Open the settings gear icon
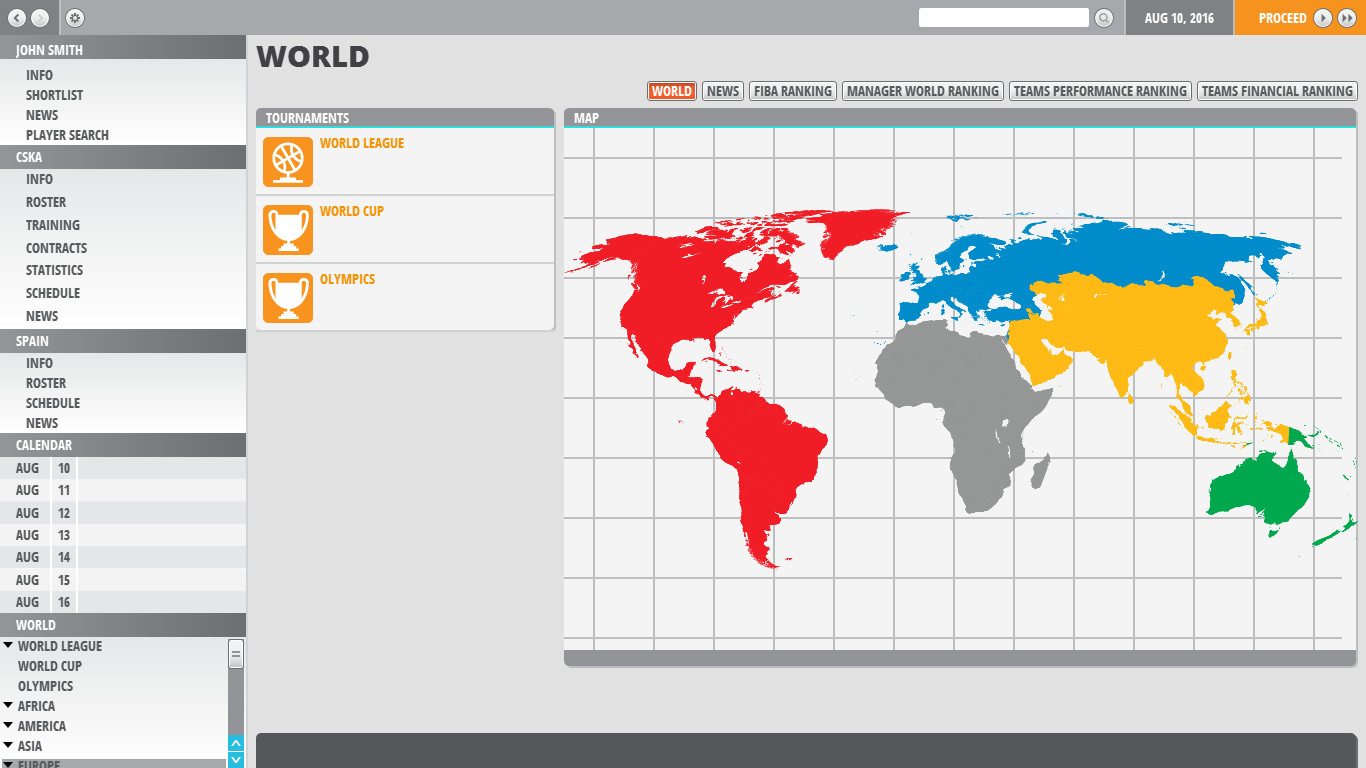Image resolution: width=1366 pixels, height=768 pixels. tap(73, 17)
